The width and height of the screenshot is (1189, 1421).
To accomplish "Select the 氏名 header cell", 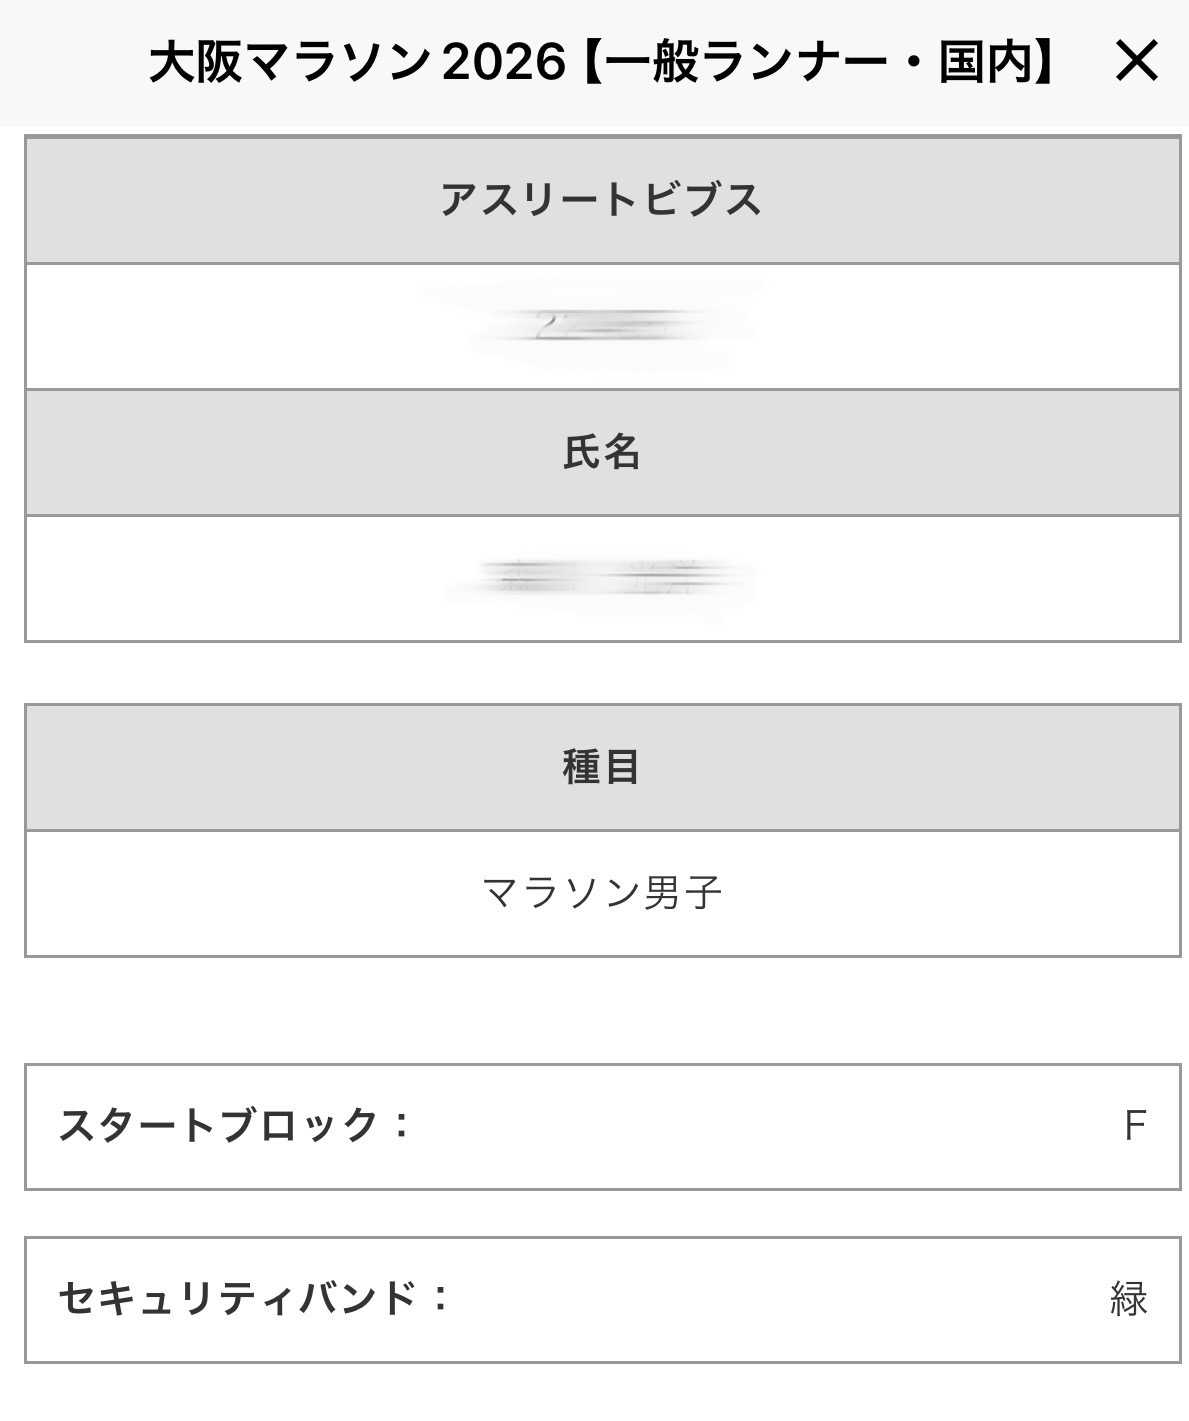I will tap(602, 452).
